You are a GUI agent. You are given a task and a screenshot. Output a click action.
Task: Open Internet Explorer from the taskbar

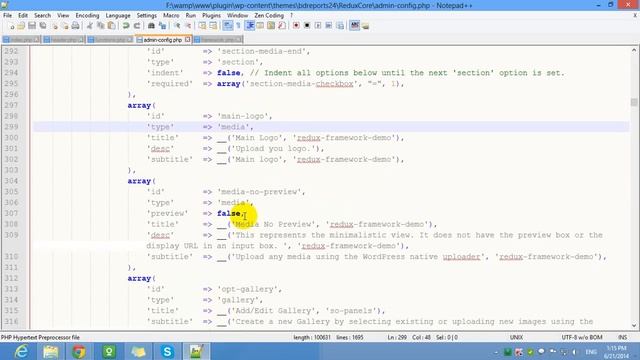(21, 351)
